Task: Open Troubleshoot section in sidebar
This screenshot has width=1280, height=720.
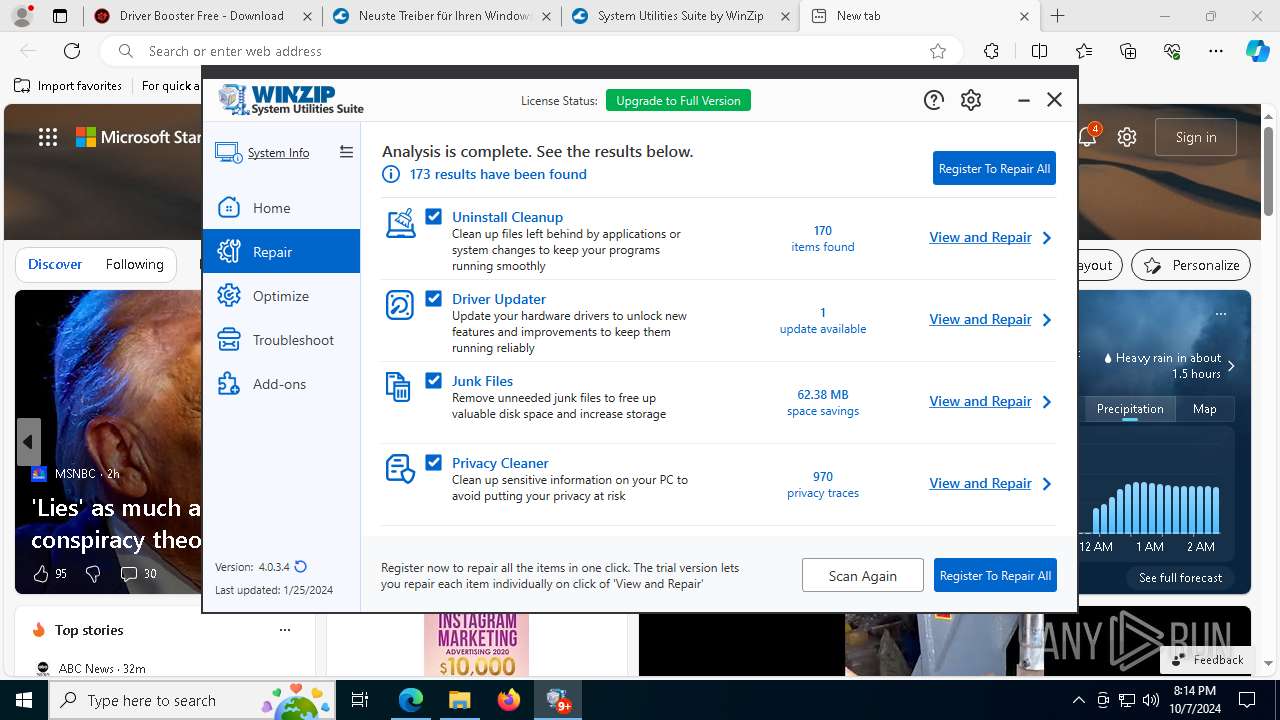Action: 281,340
